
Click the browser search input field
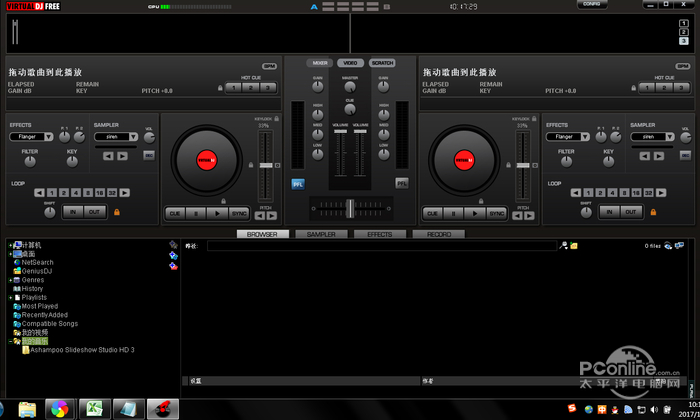tap(382, 246)
